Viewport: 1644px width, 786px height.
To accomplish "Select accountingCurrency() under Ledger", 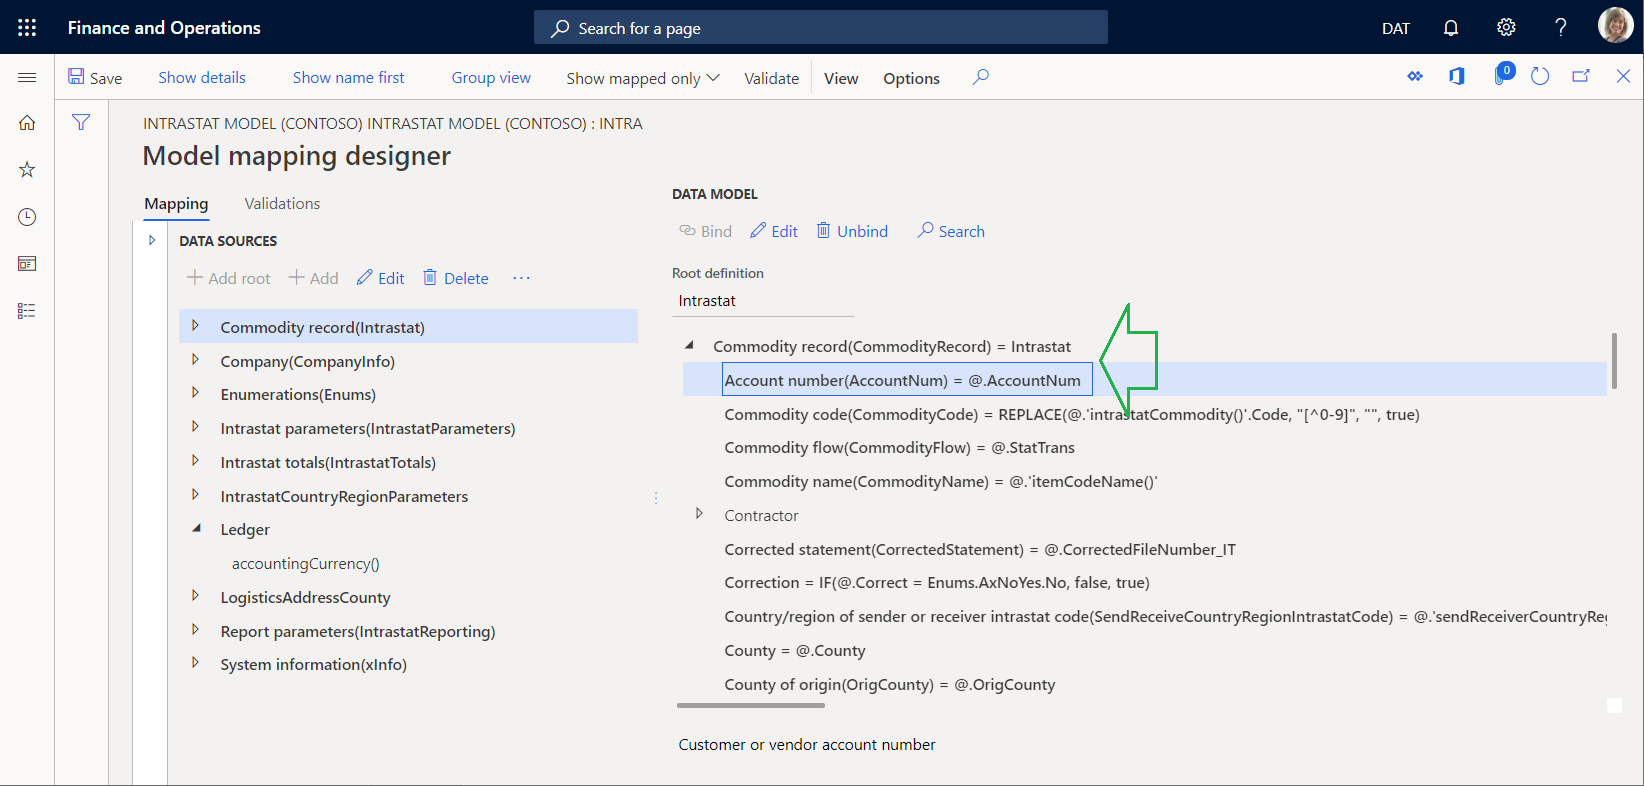I will coord(306,563).
